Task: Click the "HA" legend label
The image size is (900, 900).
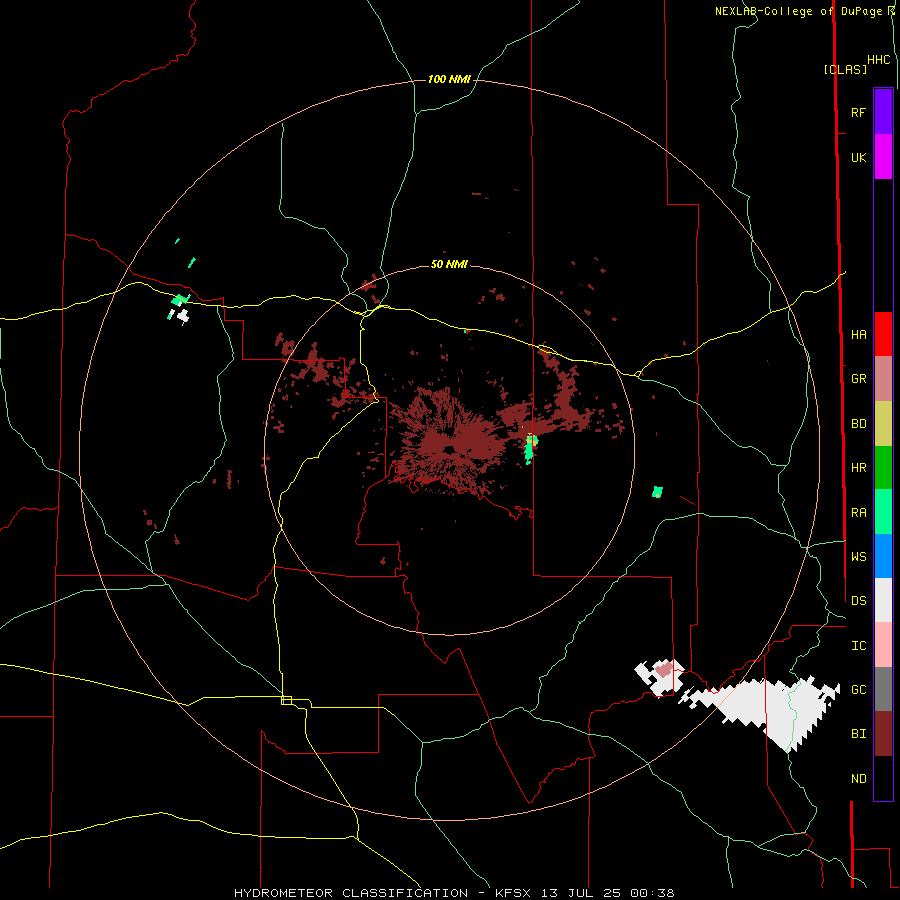Action: pos(858,335)
